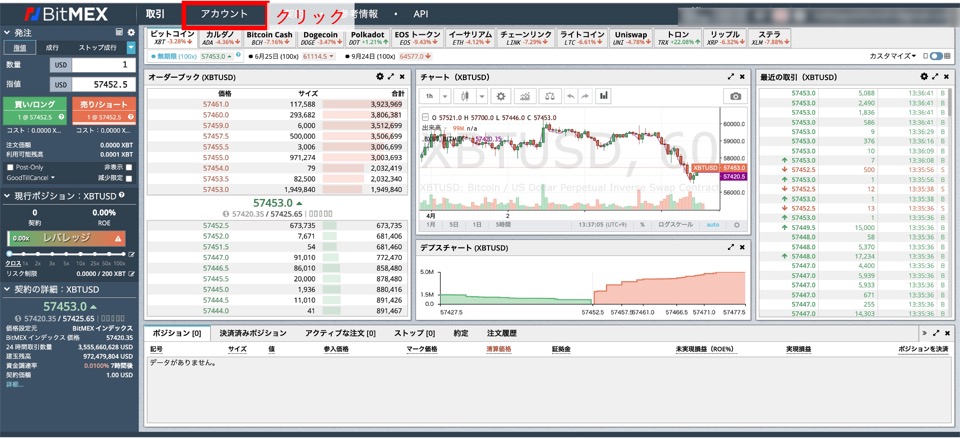
Task: Click the 売り/ショート button
Action: (x=104, y=110)
